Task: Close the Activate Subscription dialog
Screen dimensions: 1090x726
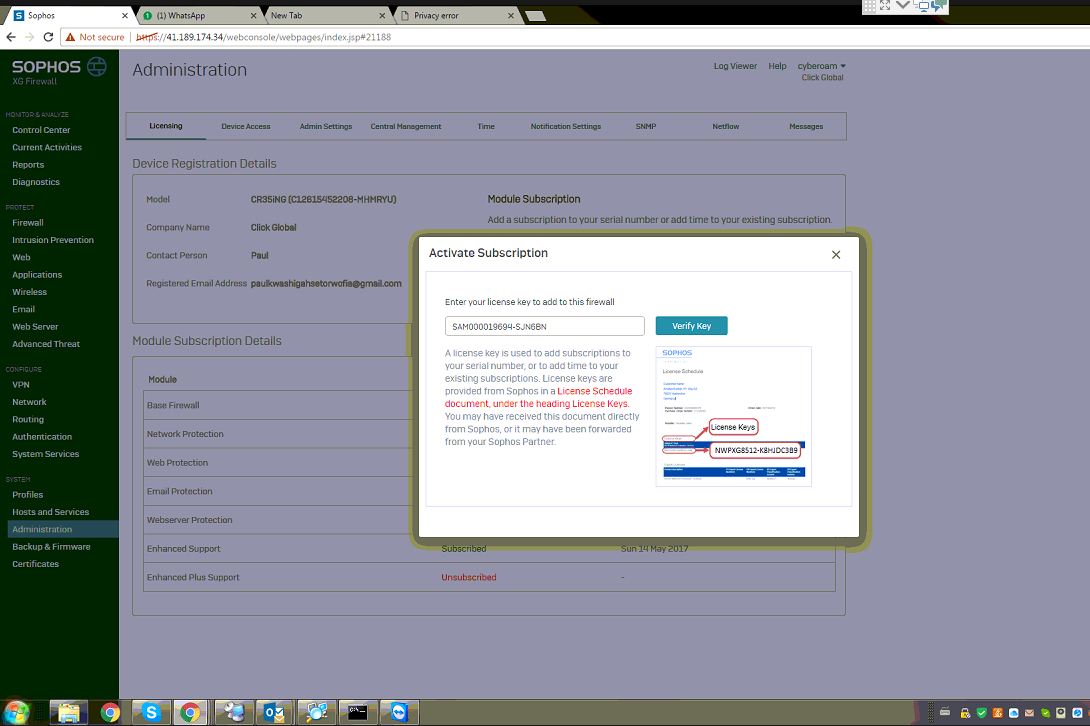Action: [x=836, y=255]
